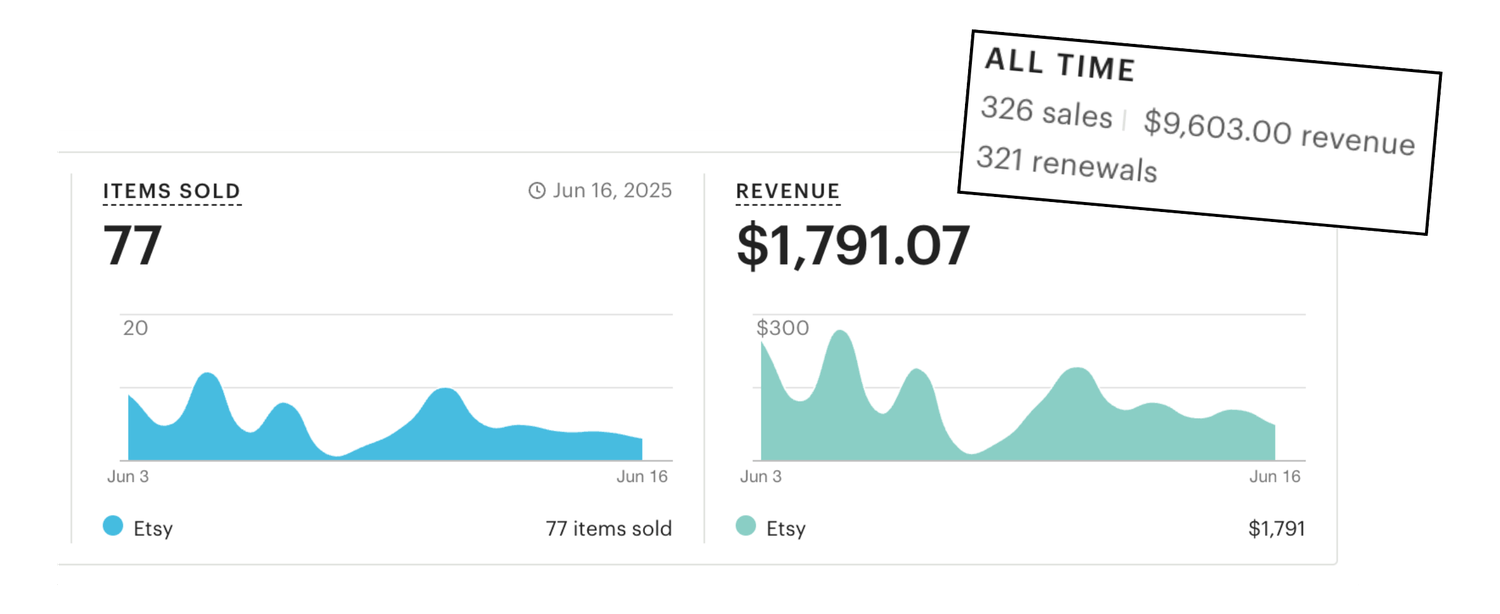1500x614 pixels.
Task: Click the 321 renewals stat
Action: tap(1066, 164)
